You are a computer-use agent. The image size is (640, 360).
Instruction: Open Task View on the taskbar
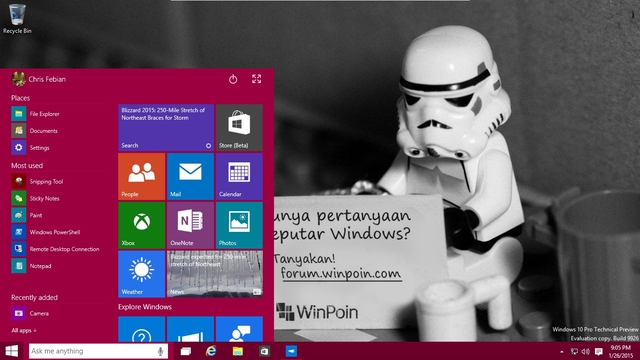pos(186,351)
